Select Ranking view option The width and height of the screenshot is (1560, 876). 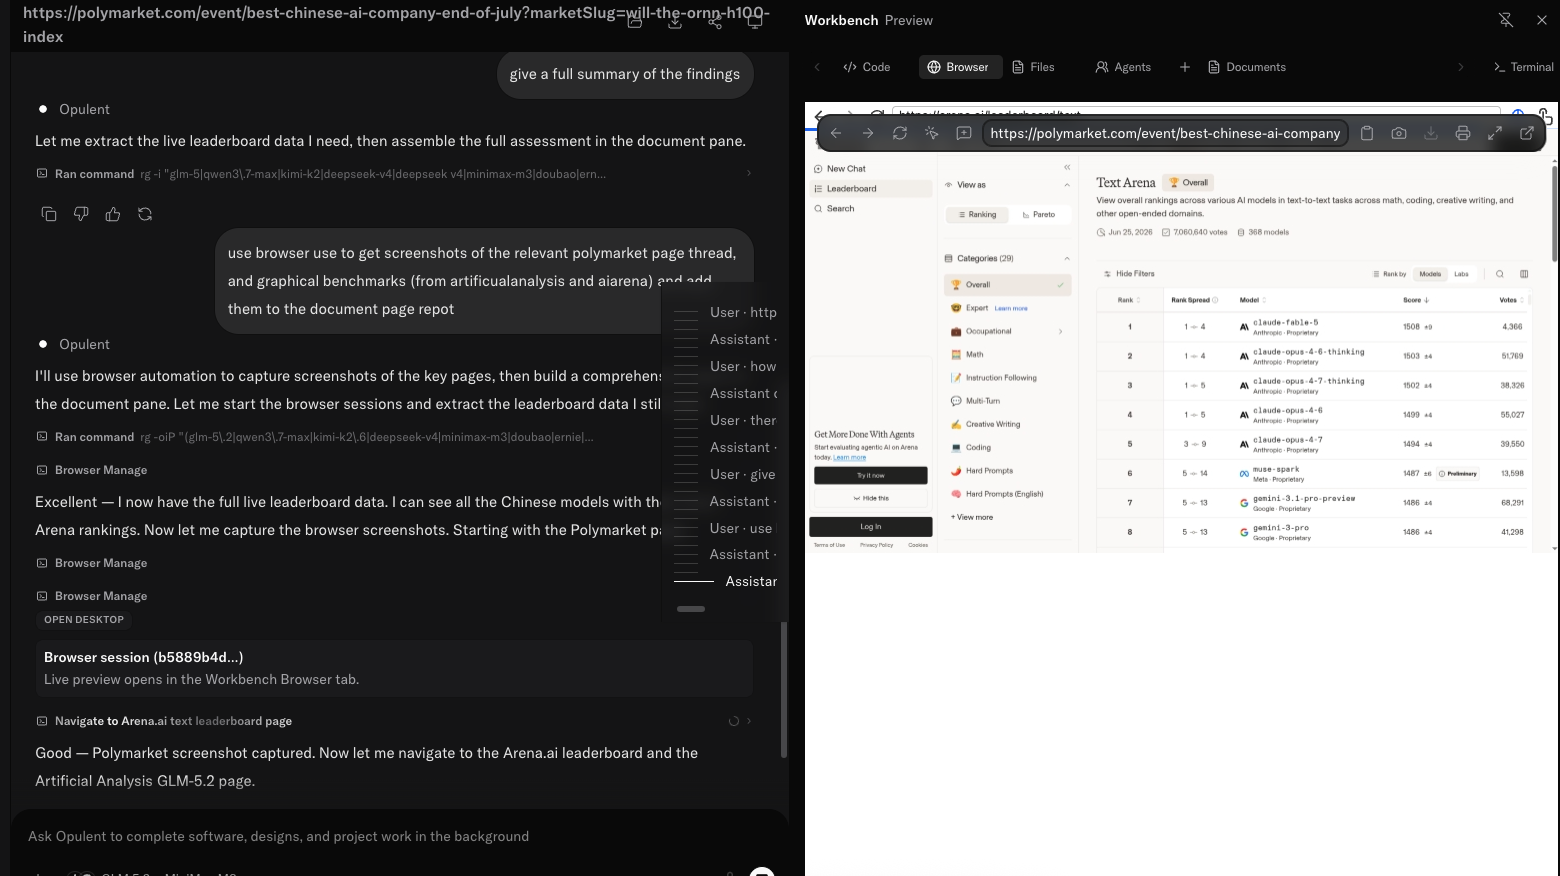point(977,214)
